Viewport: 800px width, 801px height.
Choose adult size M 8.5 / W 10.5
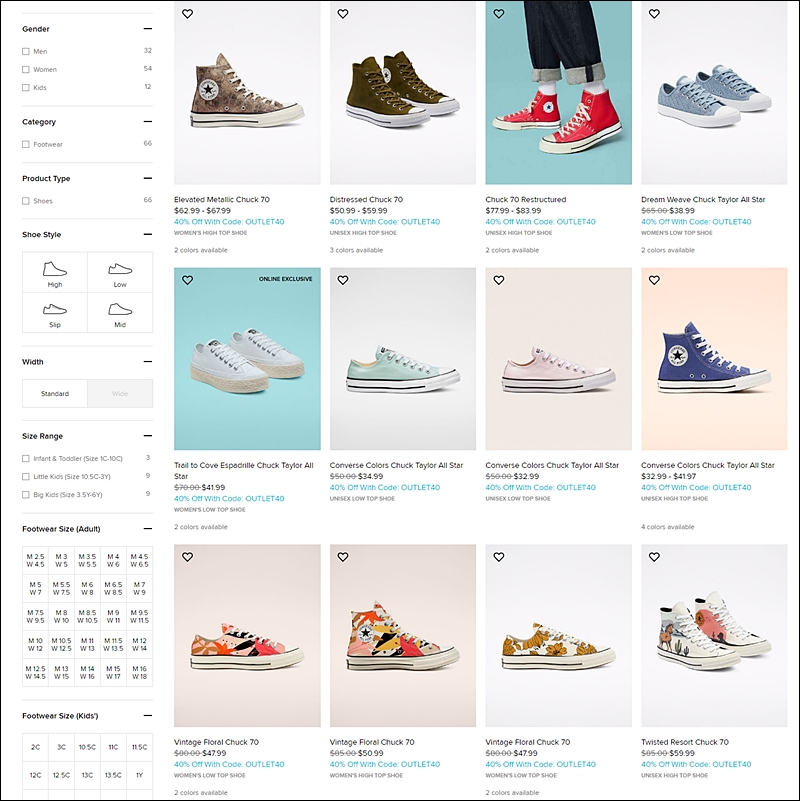(x=87, y=617)
